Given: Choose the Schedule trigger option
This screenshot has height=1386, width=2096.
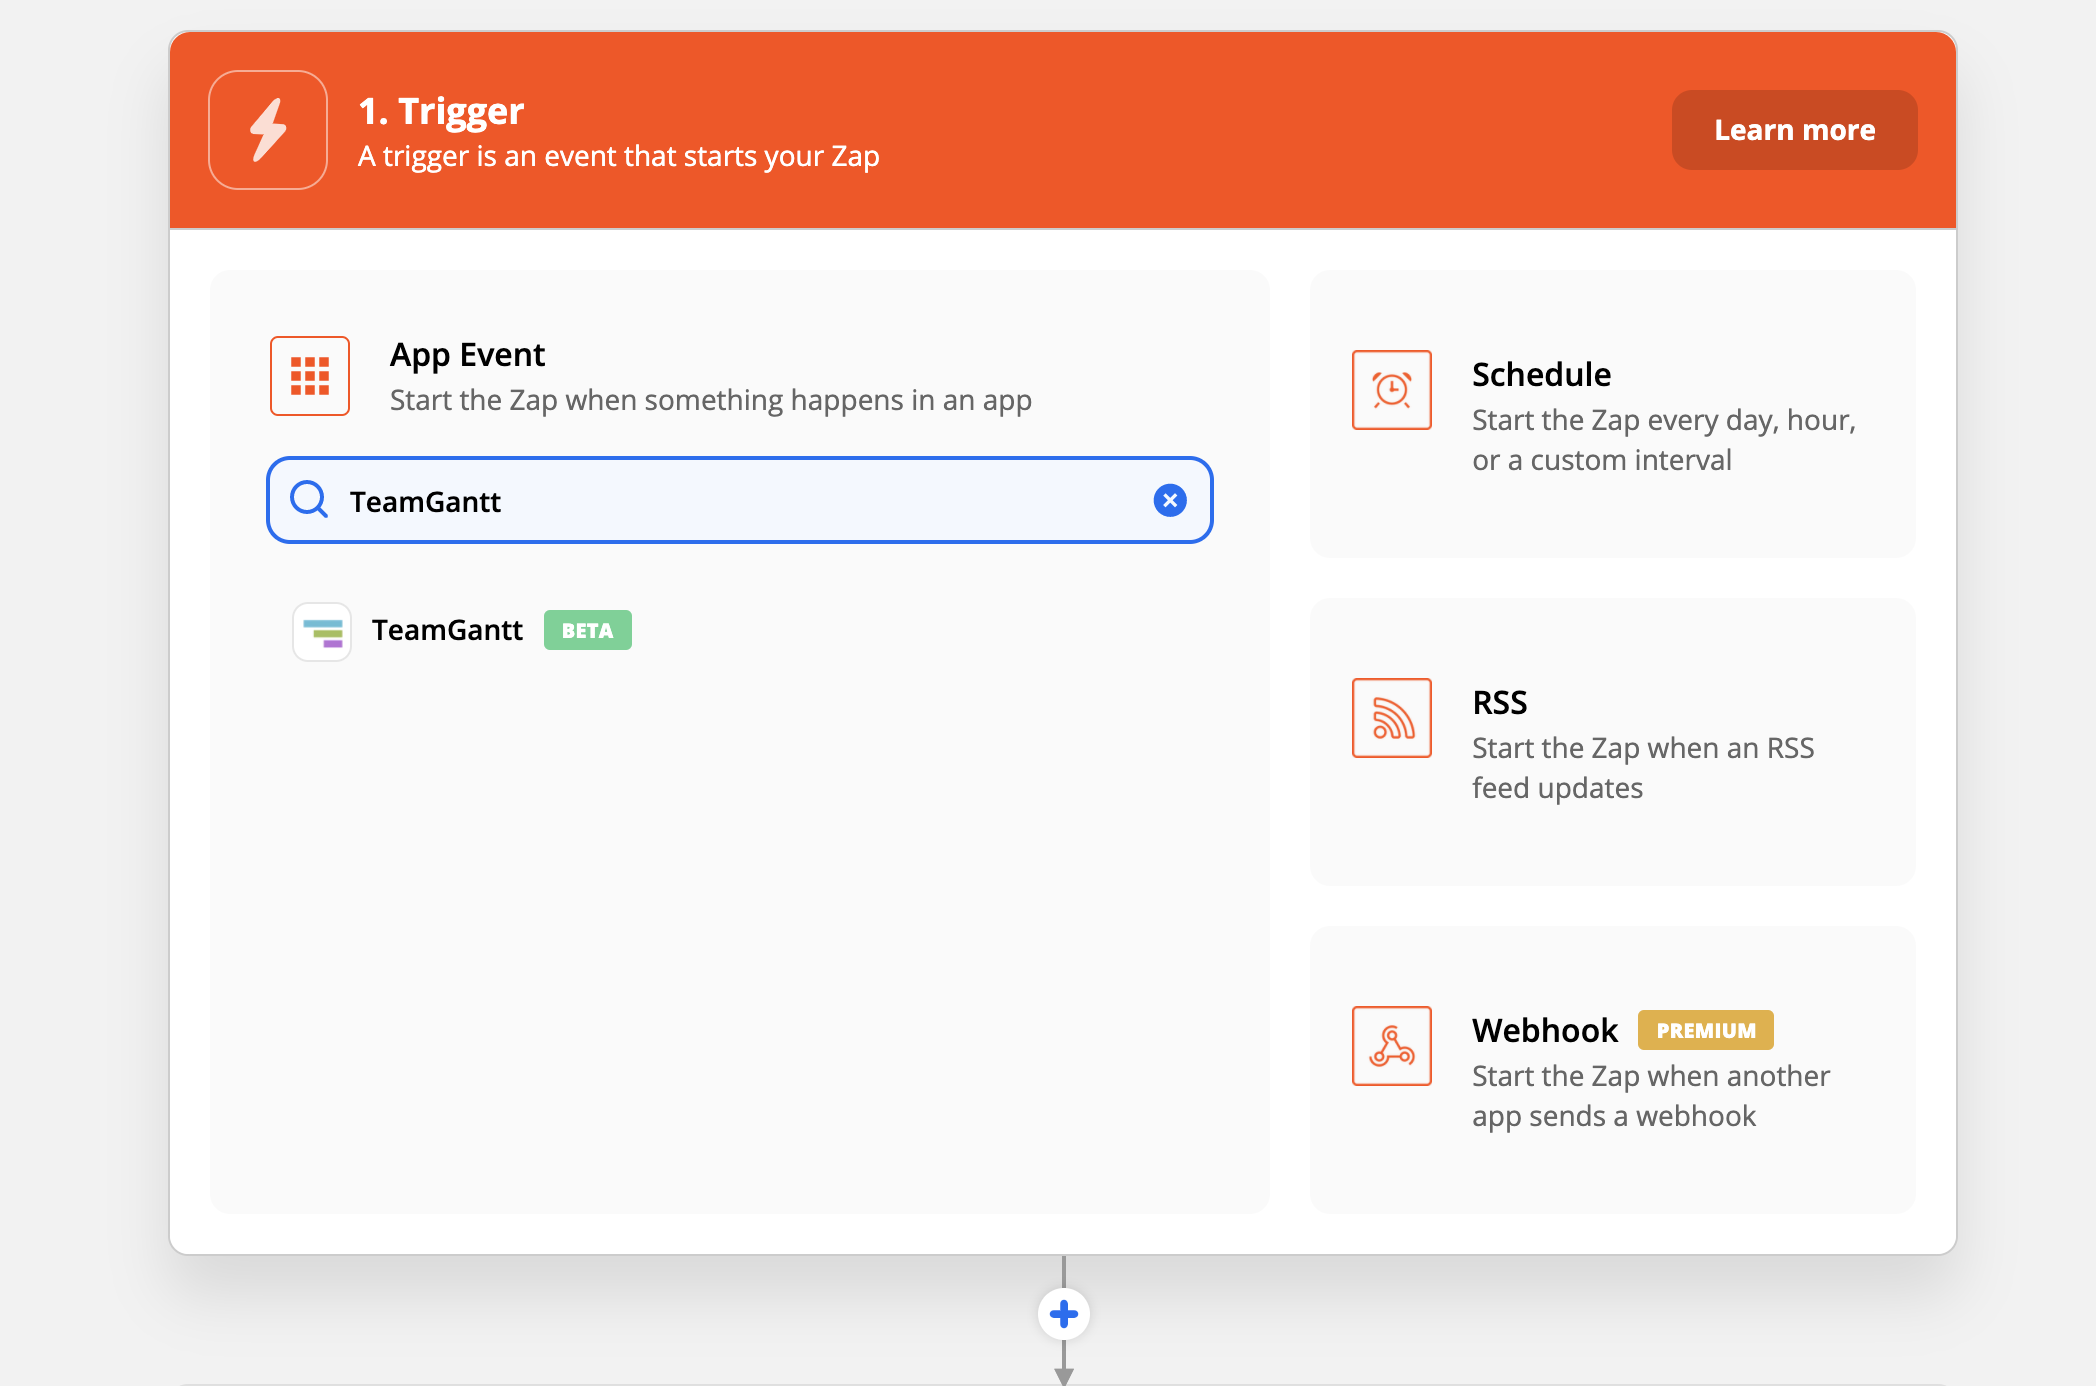Looking at the screenshot, I should [x=1611, y=415].
